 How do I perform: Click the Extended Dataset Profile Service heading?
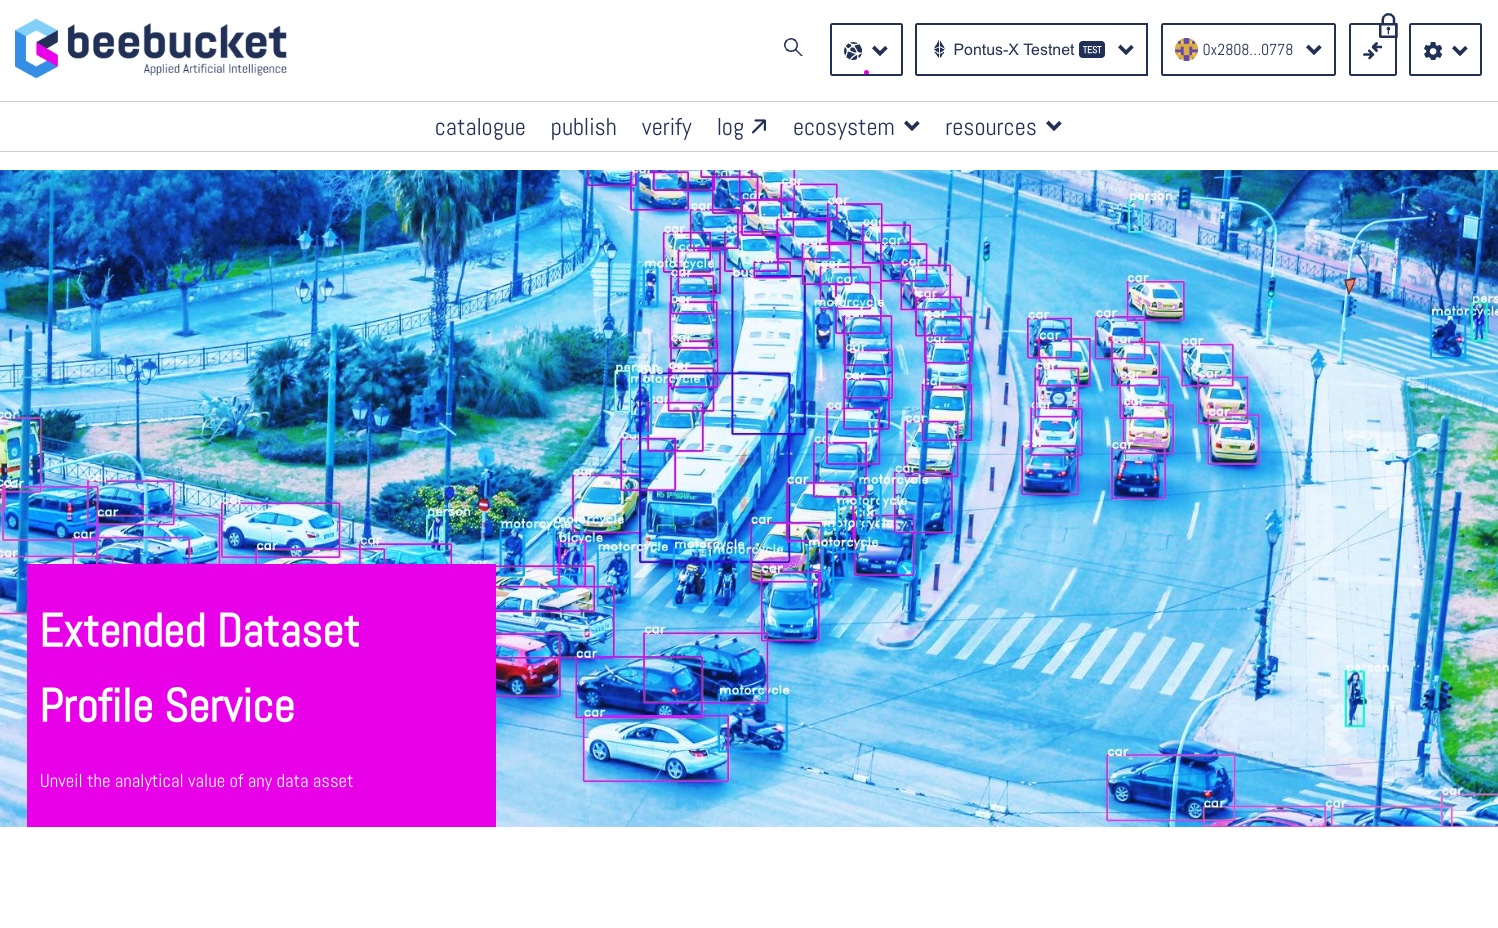pyautogui.click(x=200, y=668)
